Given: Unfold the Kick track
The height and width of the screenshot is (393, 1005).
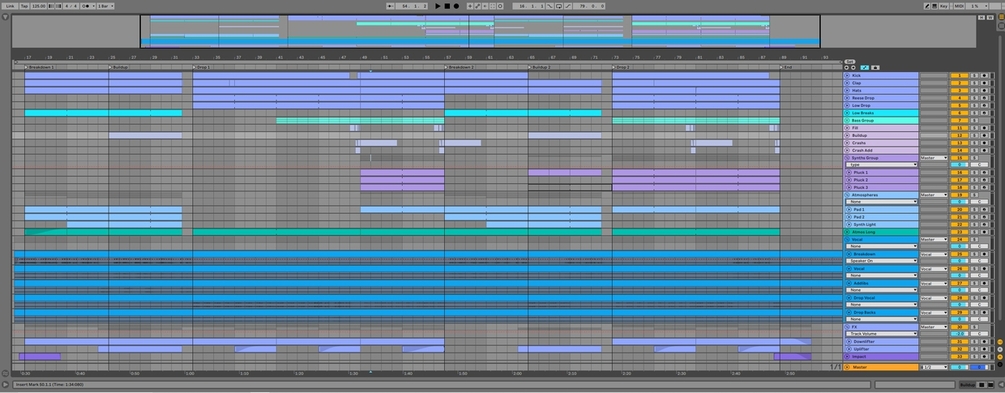Looking at the screenshot, I should (x=847, y=76).
